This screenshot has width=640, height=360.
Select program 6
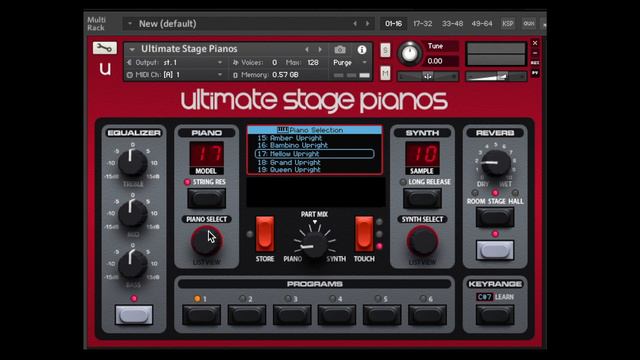427,315
